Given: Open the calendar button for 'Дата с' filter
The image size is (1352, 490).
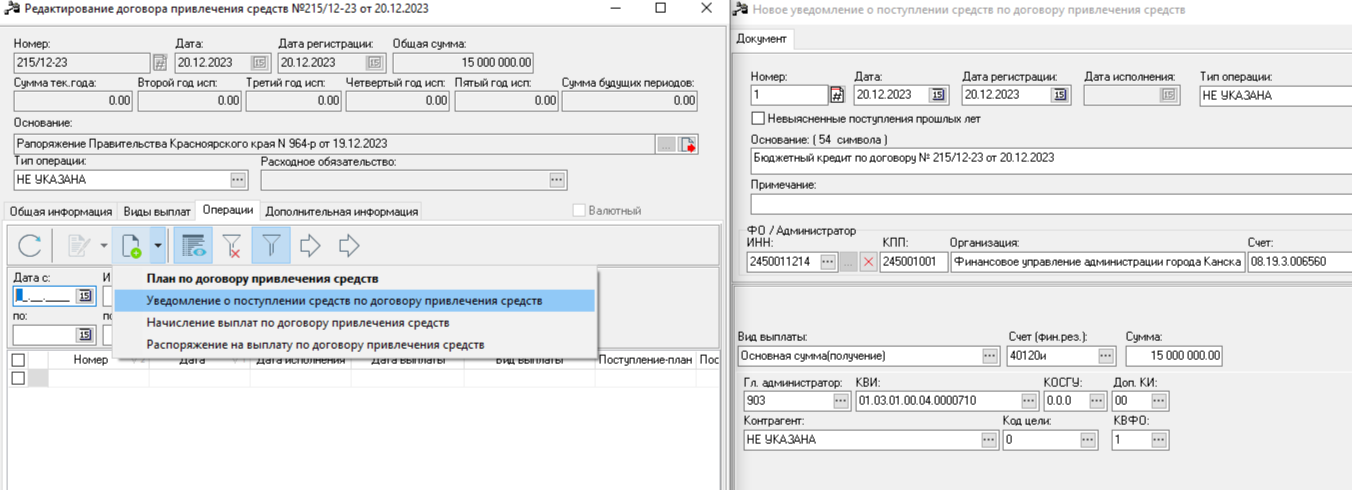Looking at the screenshot, I should pyautogui.click(x=85, y=295).
